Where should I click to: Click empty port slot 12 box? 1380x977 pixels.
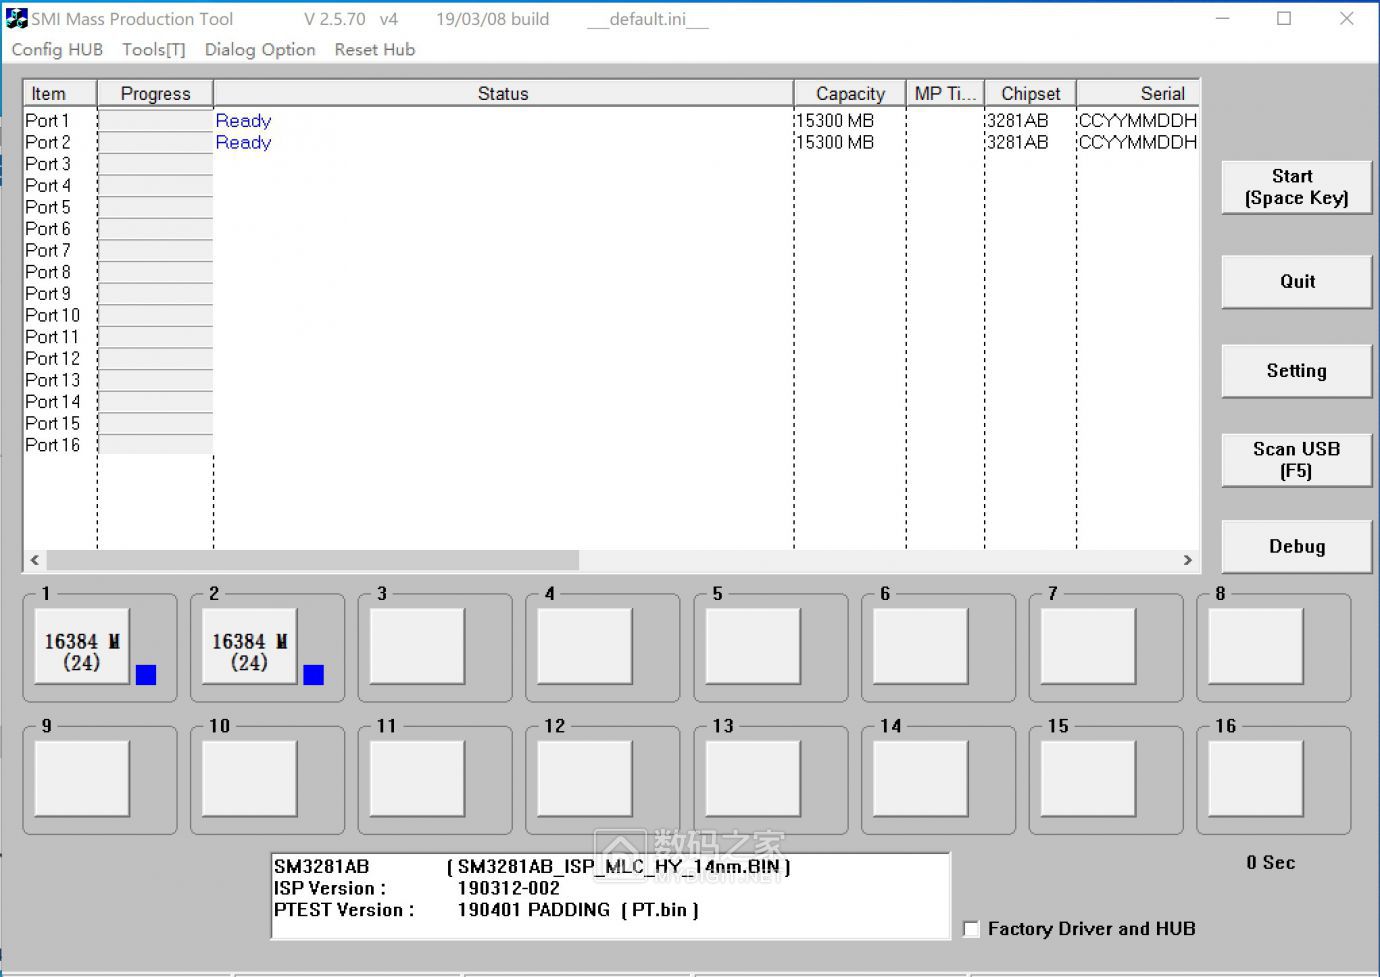tap(585, 778)
